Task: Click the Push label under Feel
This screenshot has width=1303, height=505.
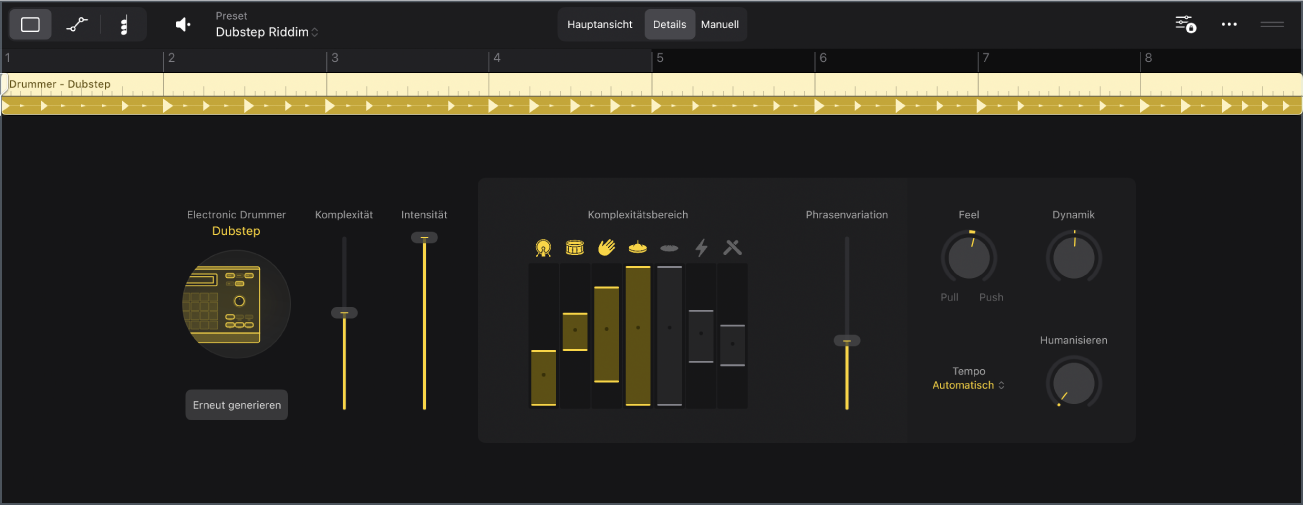Action: click(x=991, y=297)
